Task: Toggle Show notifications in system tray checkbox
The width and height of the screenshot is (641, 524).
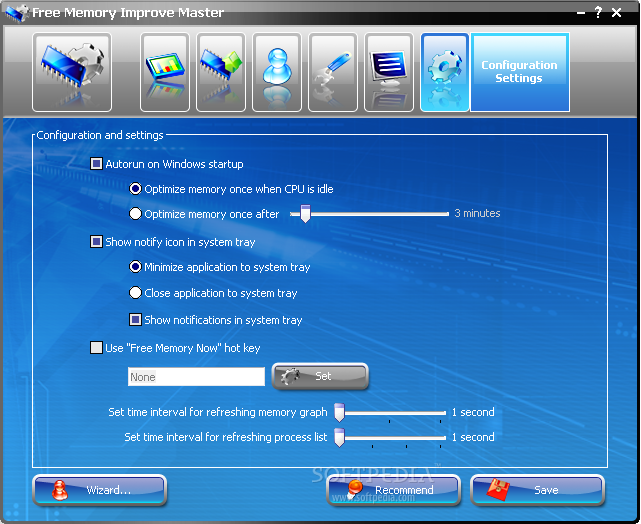Action: pyautogui.click(x=135, y=320)
